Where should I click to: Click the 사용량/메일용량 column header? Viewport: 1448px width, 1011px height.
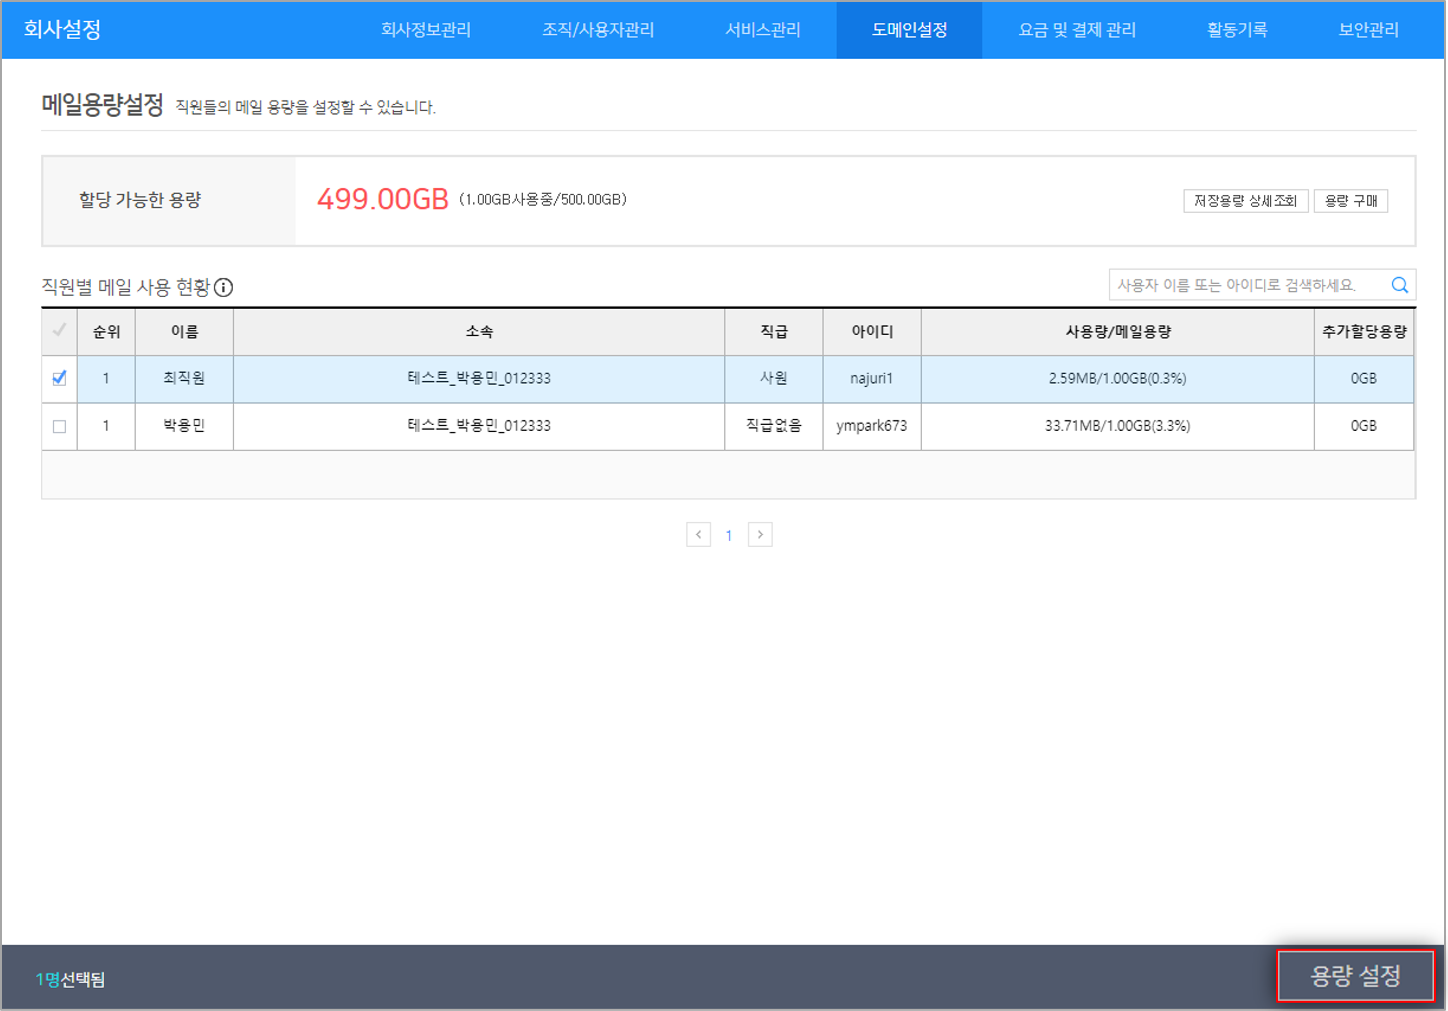pyautogui.click(x=1117, y=332)
